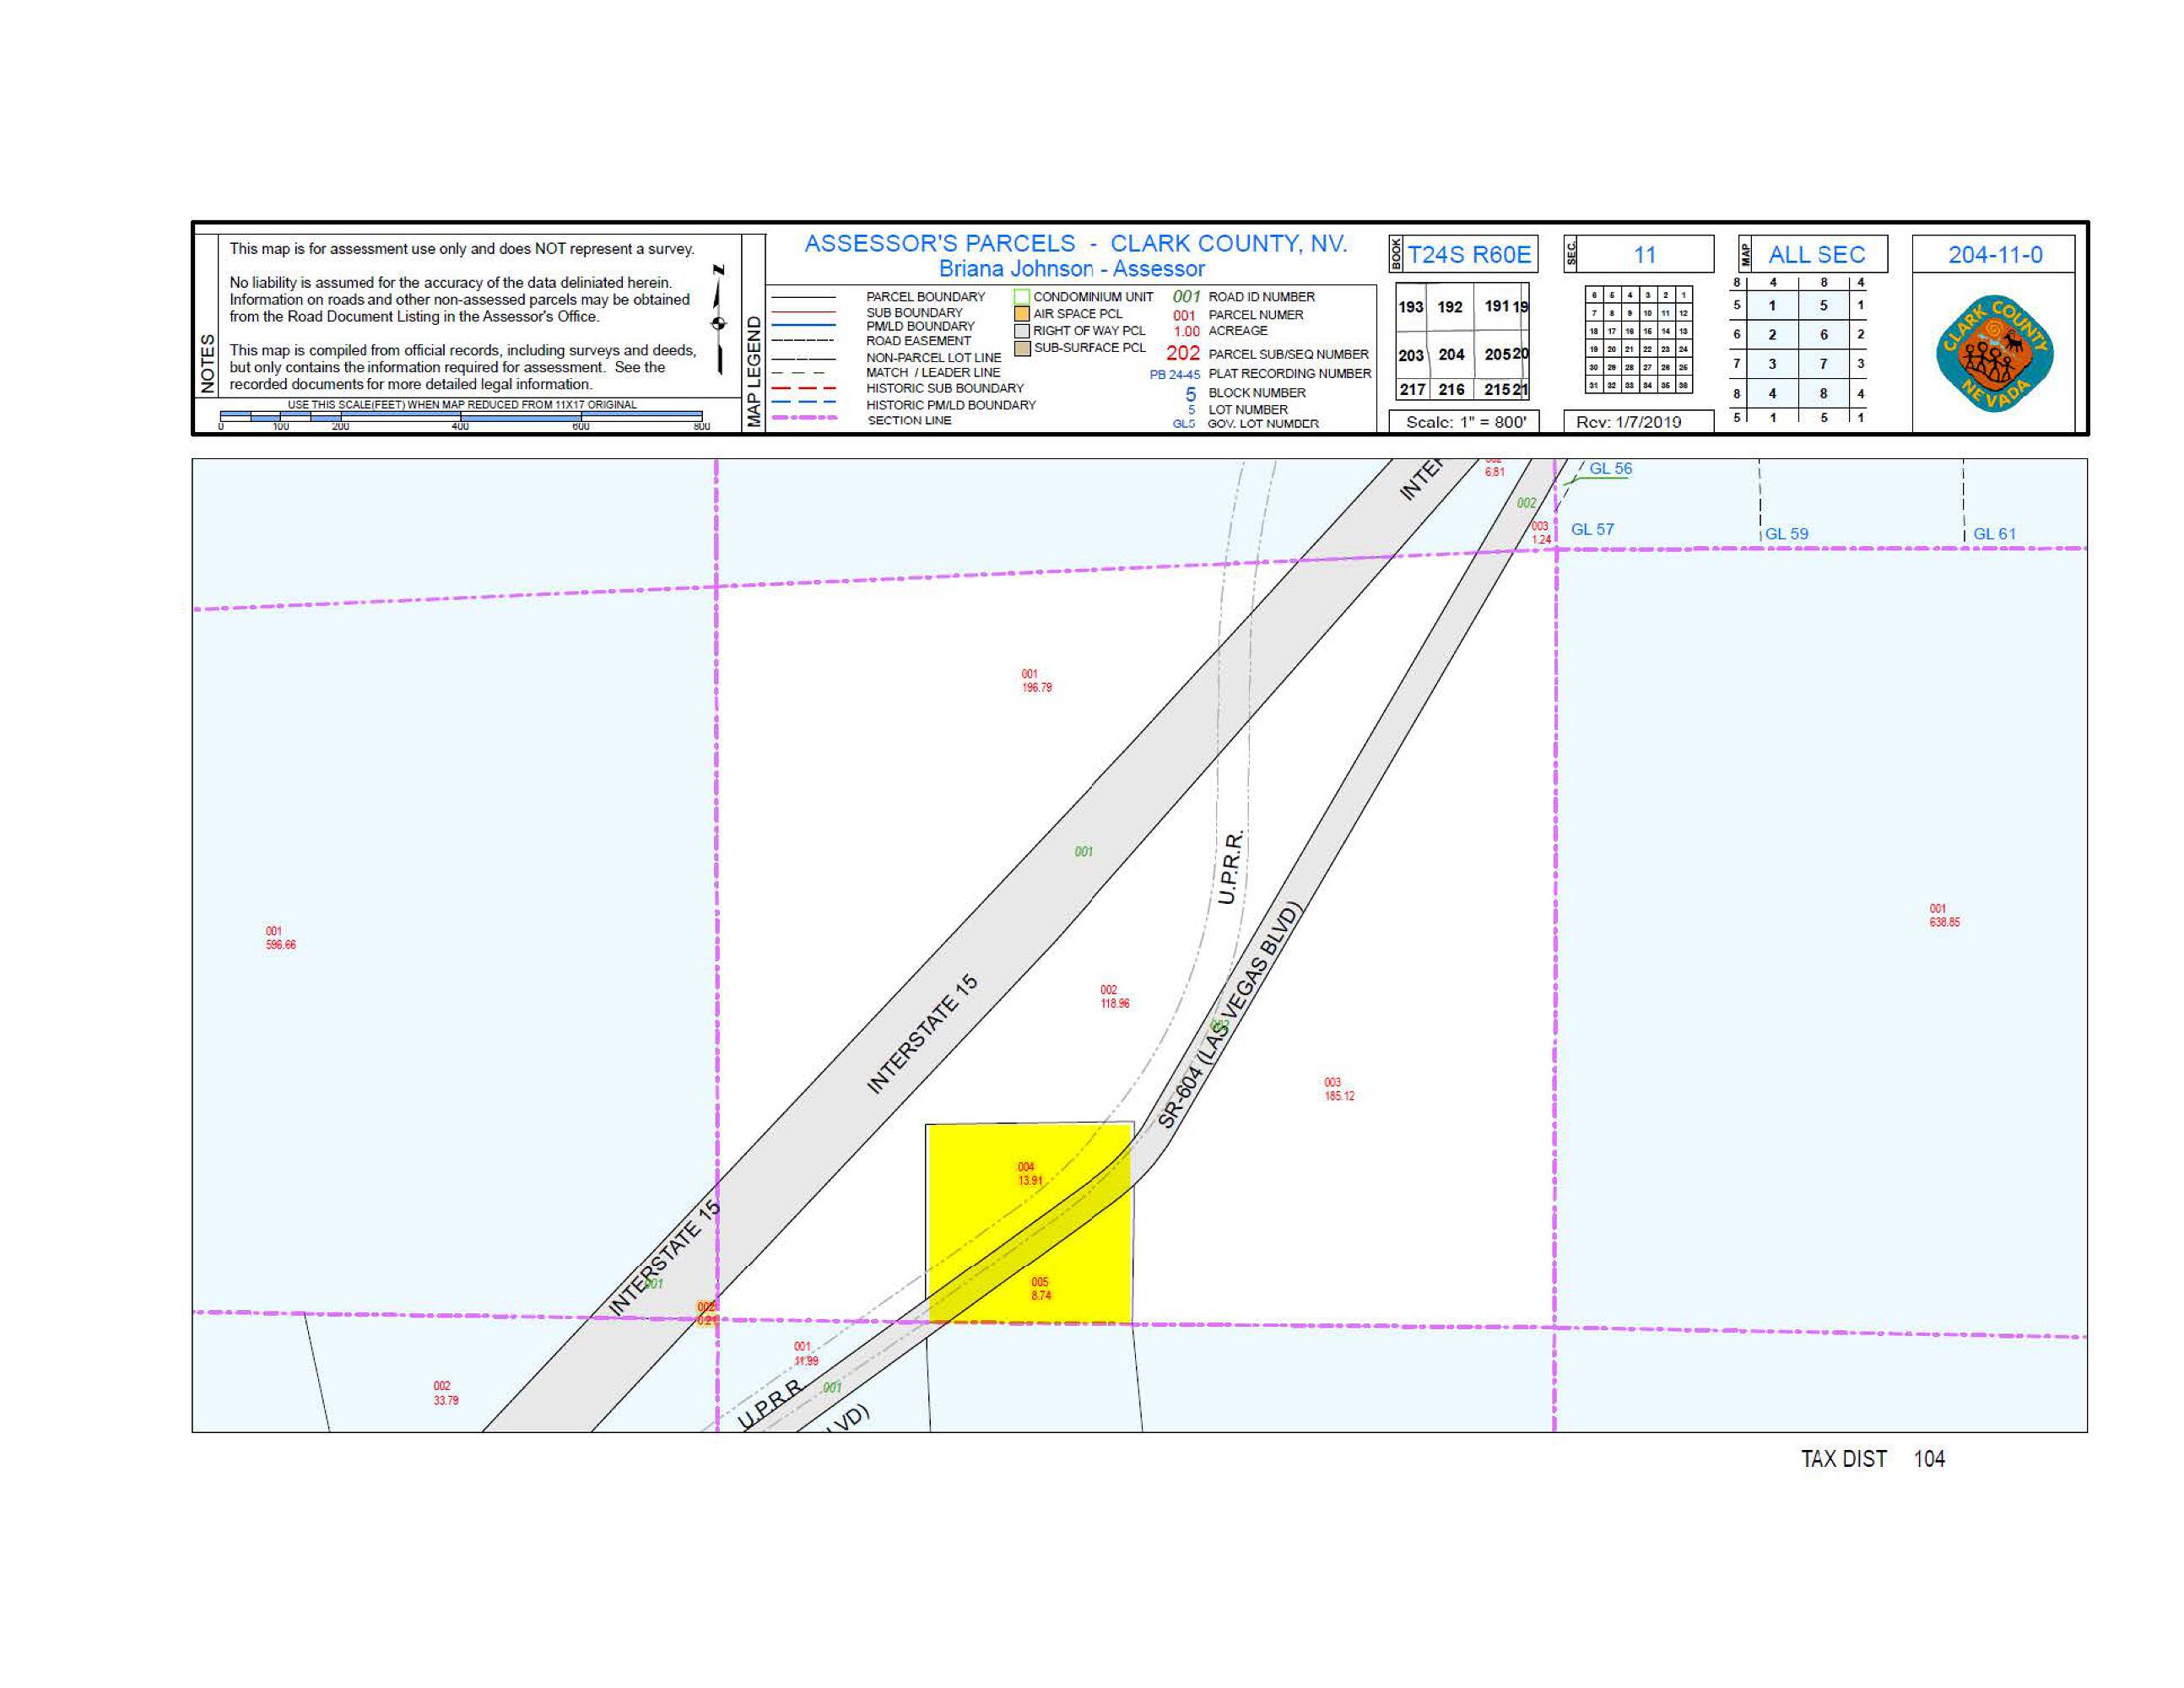Click the Air Space PCL orange swatch
Screen dimensions: 2184x1688
tap(1021, 314)
